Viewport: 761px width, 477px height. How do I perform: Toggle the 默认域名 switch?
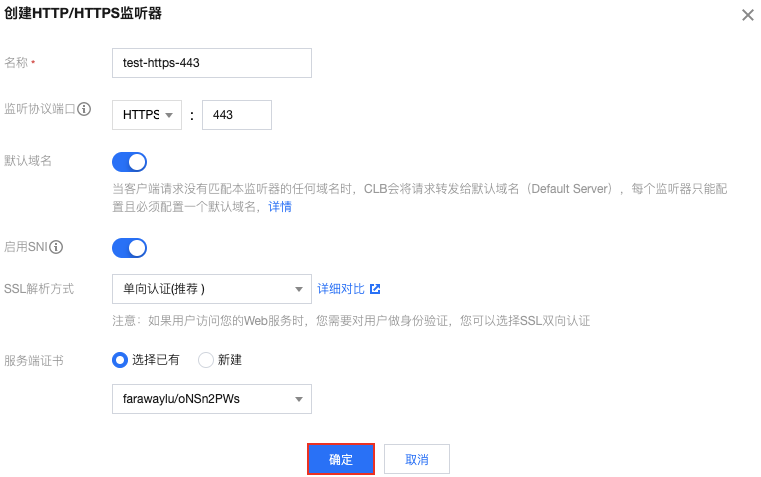tap(130, 162)
